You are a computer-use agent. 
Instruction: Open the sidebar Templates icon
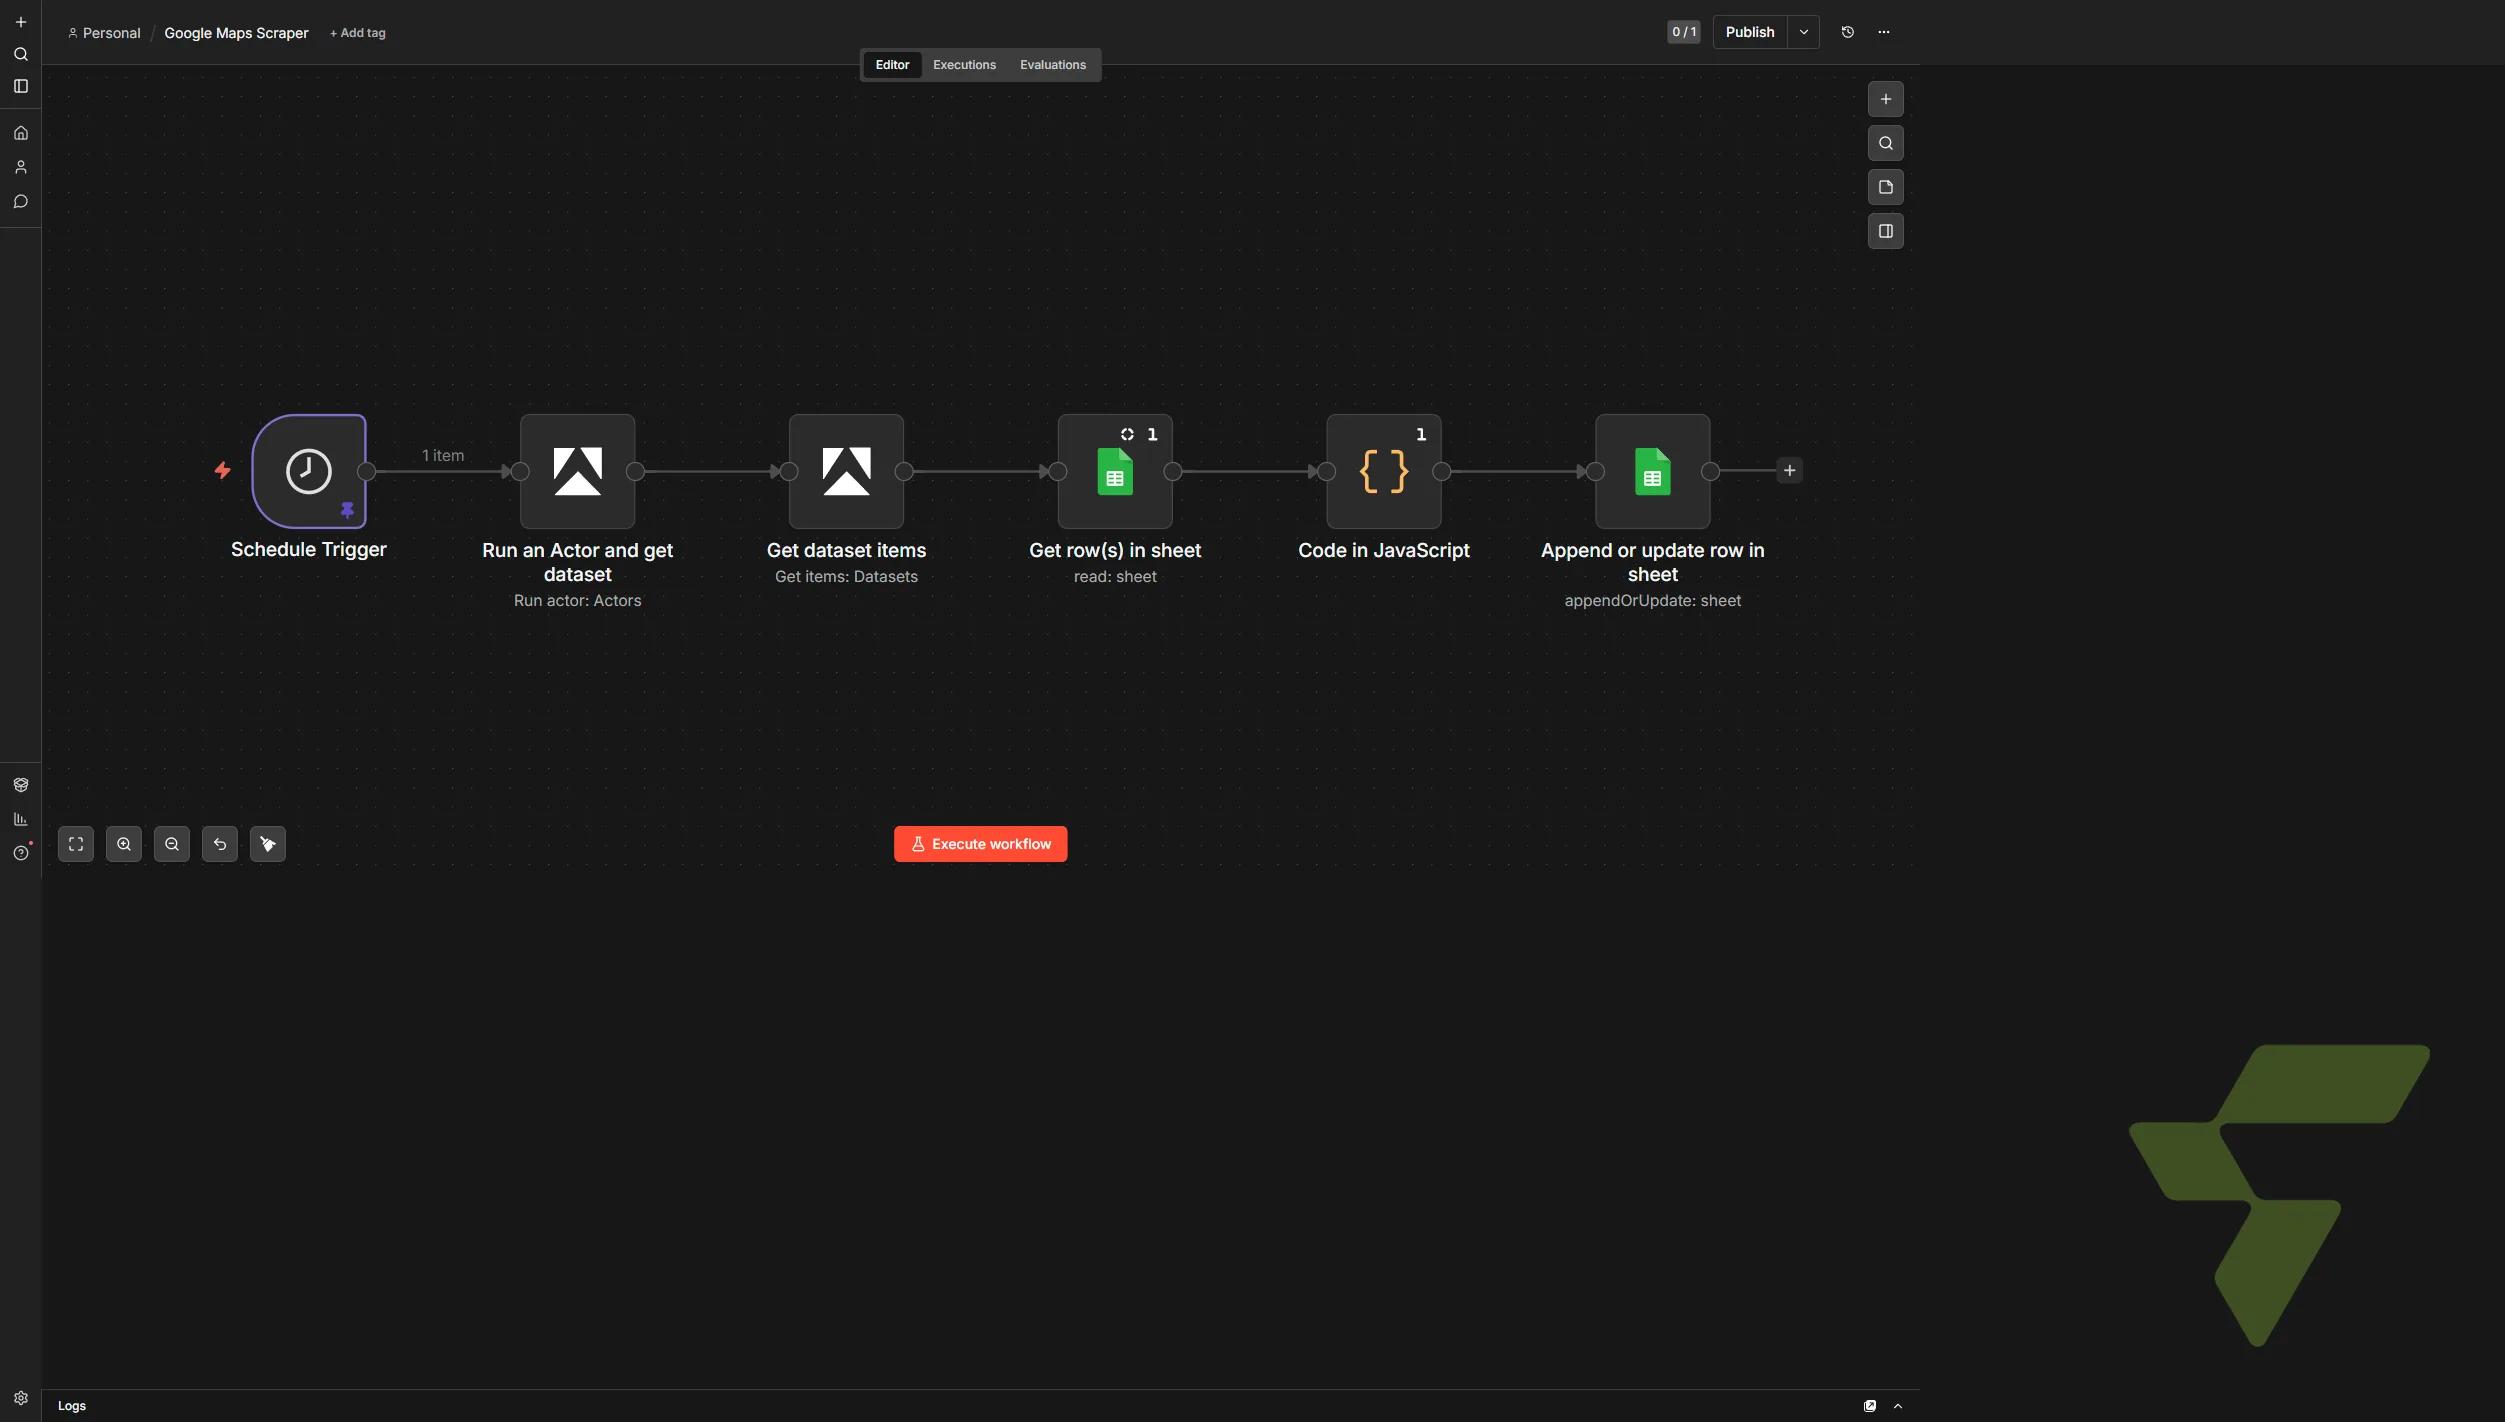pos(20,785)
